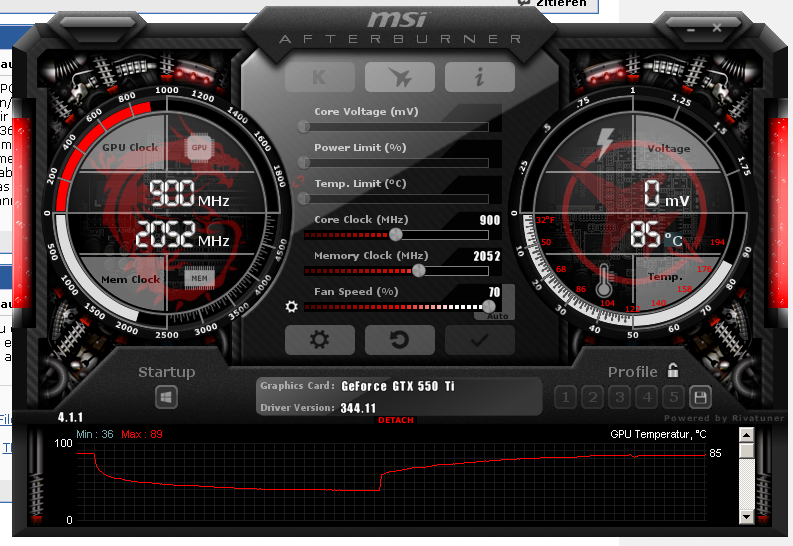Toggle Windows startup icon under Startup
The image size is (793, 546).
[x=166, y=397]
